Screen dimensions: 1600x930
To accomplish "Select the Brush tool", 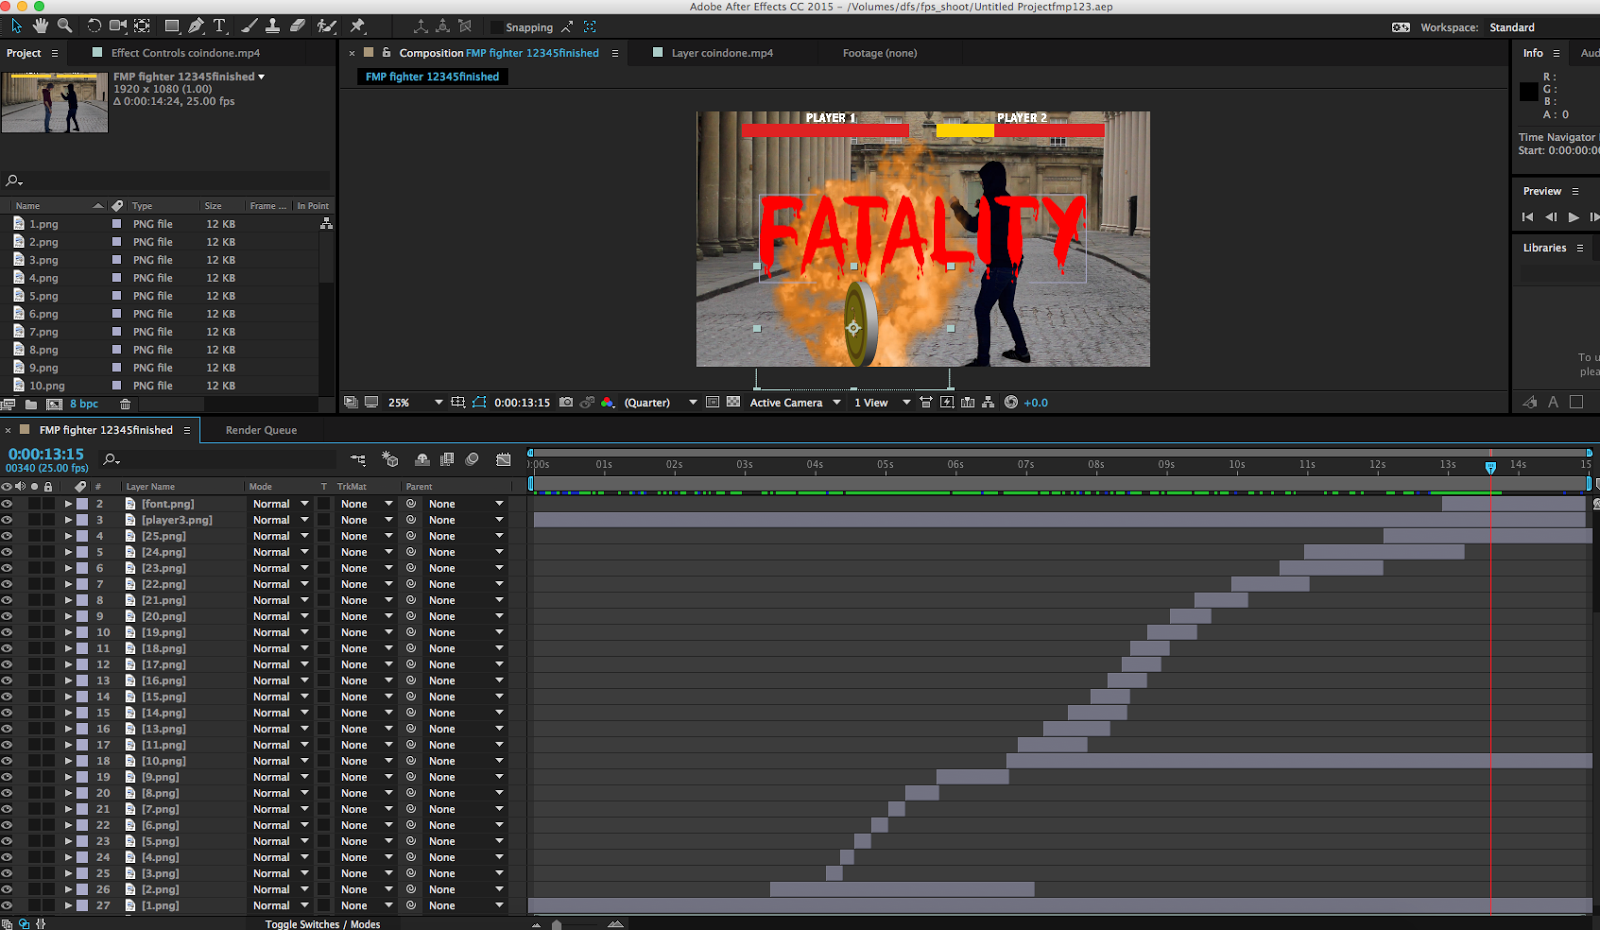I will [x=249, y=26].
